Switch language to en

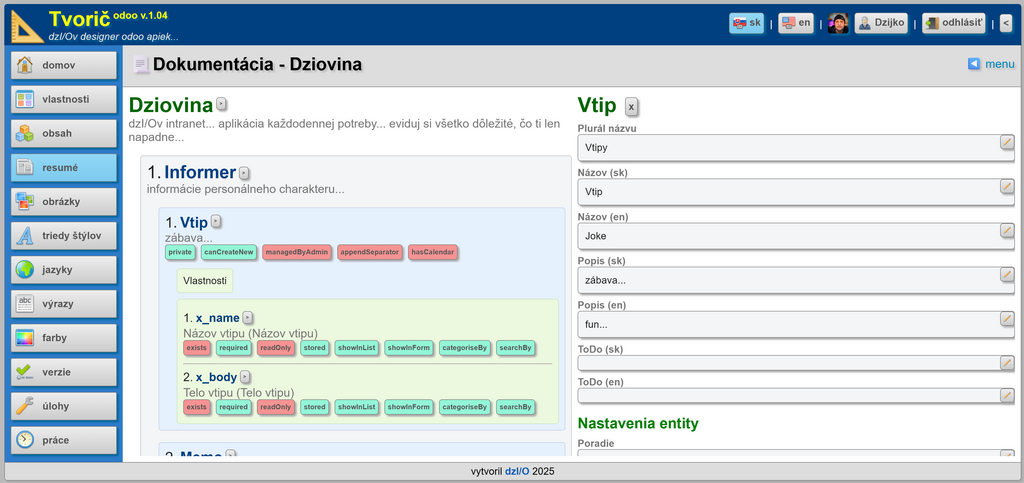tap(796, 23)
